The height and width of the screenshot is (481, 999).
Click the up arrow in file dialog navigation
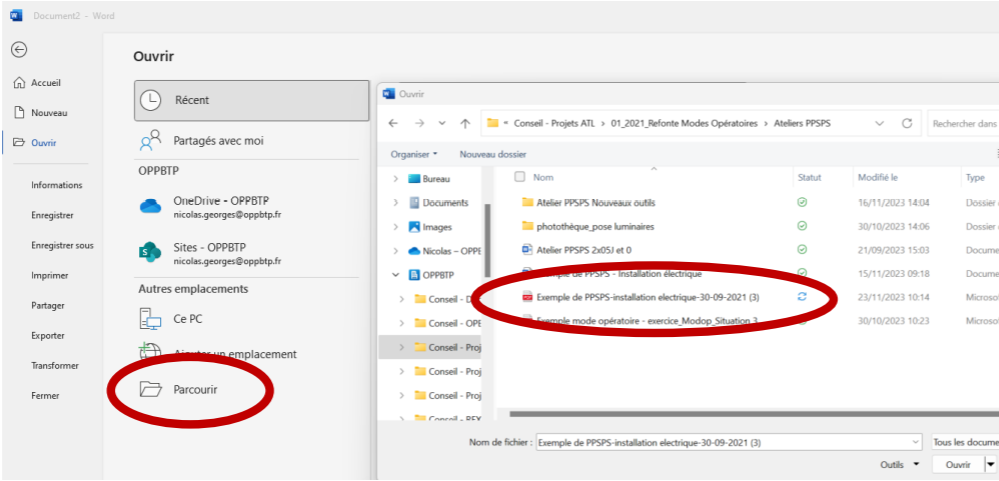(x=465, y=124)
